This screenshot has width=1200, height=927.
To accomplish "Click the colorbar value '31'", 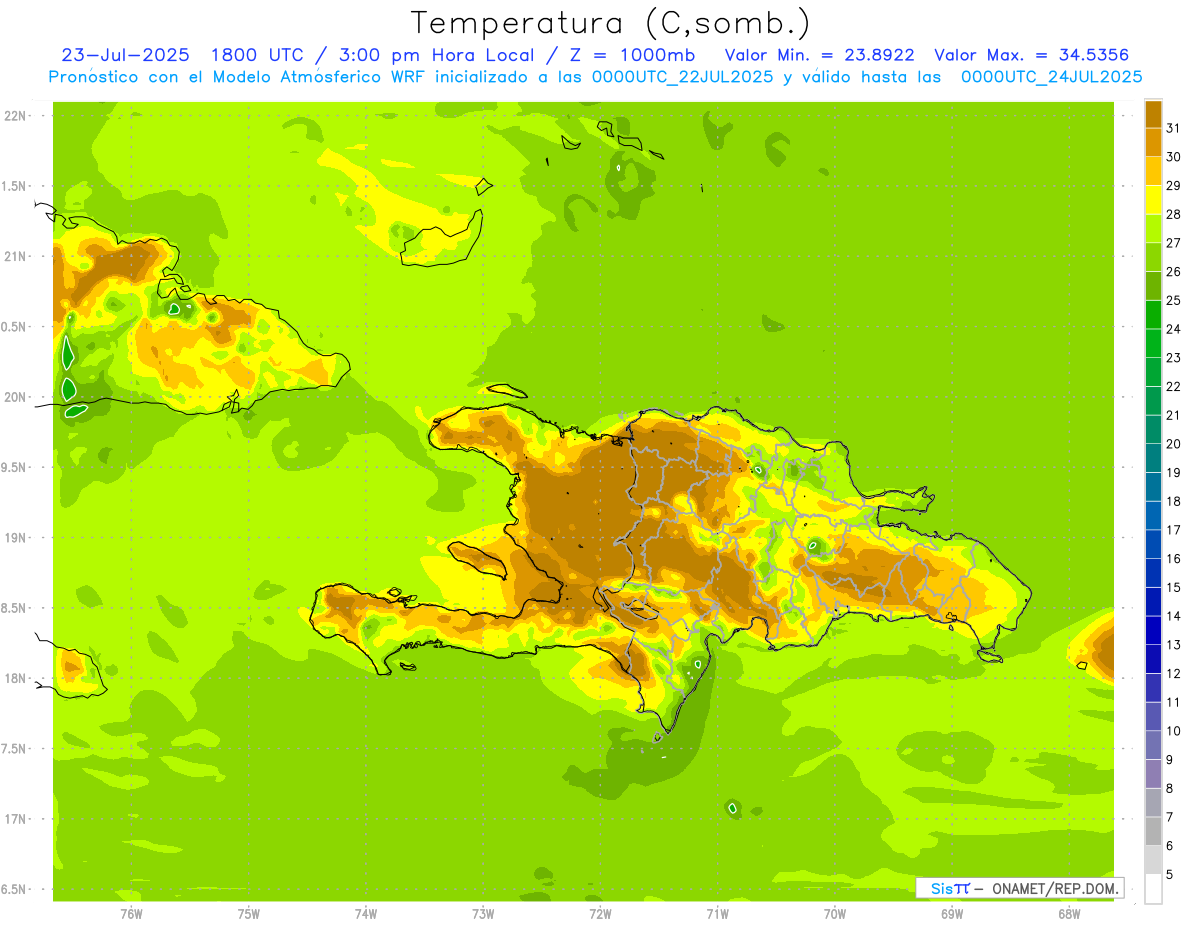I will [x=1174, y=128].
